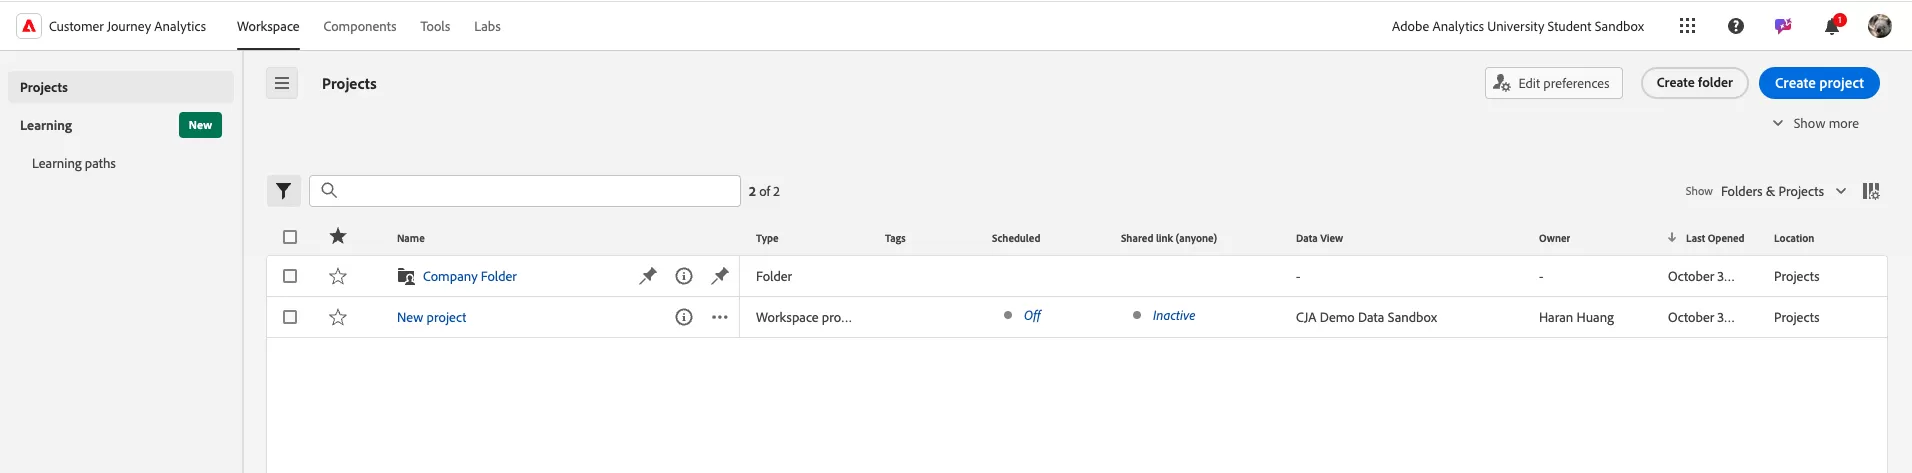Click the Tags column header
Image resolution: width=1912 pixels, height=473 pixels.
(895, 238)
